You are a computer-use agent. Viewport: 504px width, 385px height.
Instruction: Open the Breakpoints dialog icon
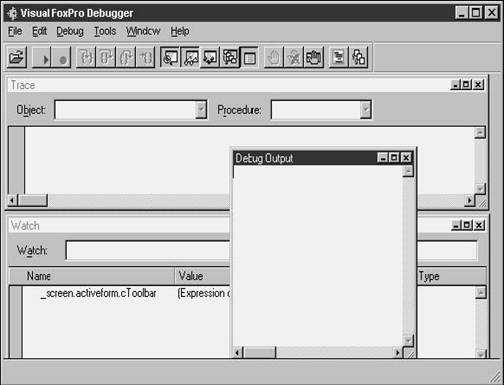314,58
